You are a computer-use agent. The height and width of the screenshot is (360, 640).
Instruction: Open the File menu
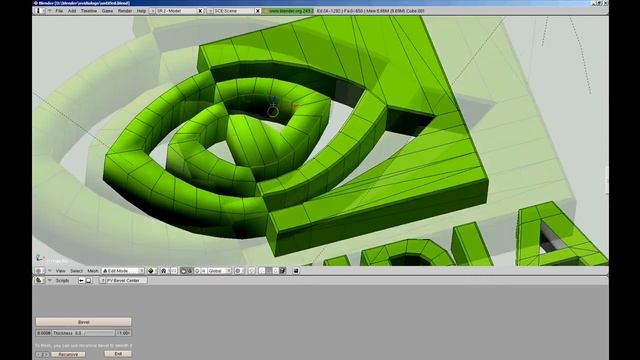point(59,11)
